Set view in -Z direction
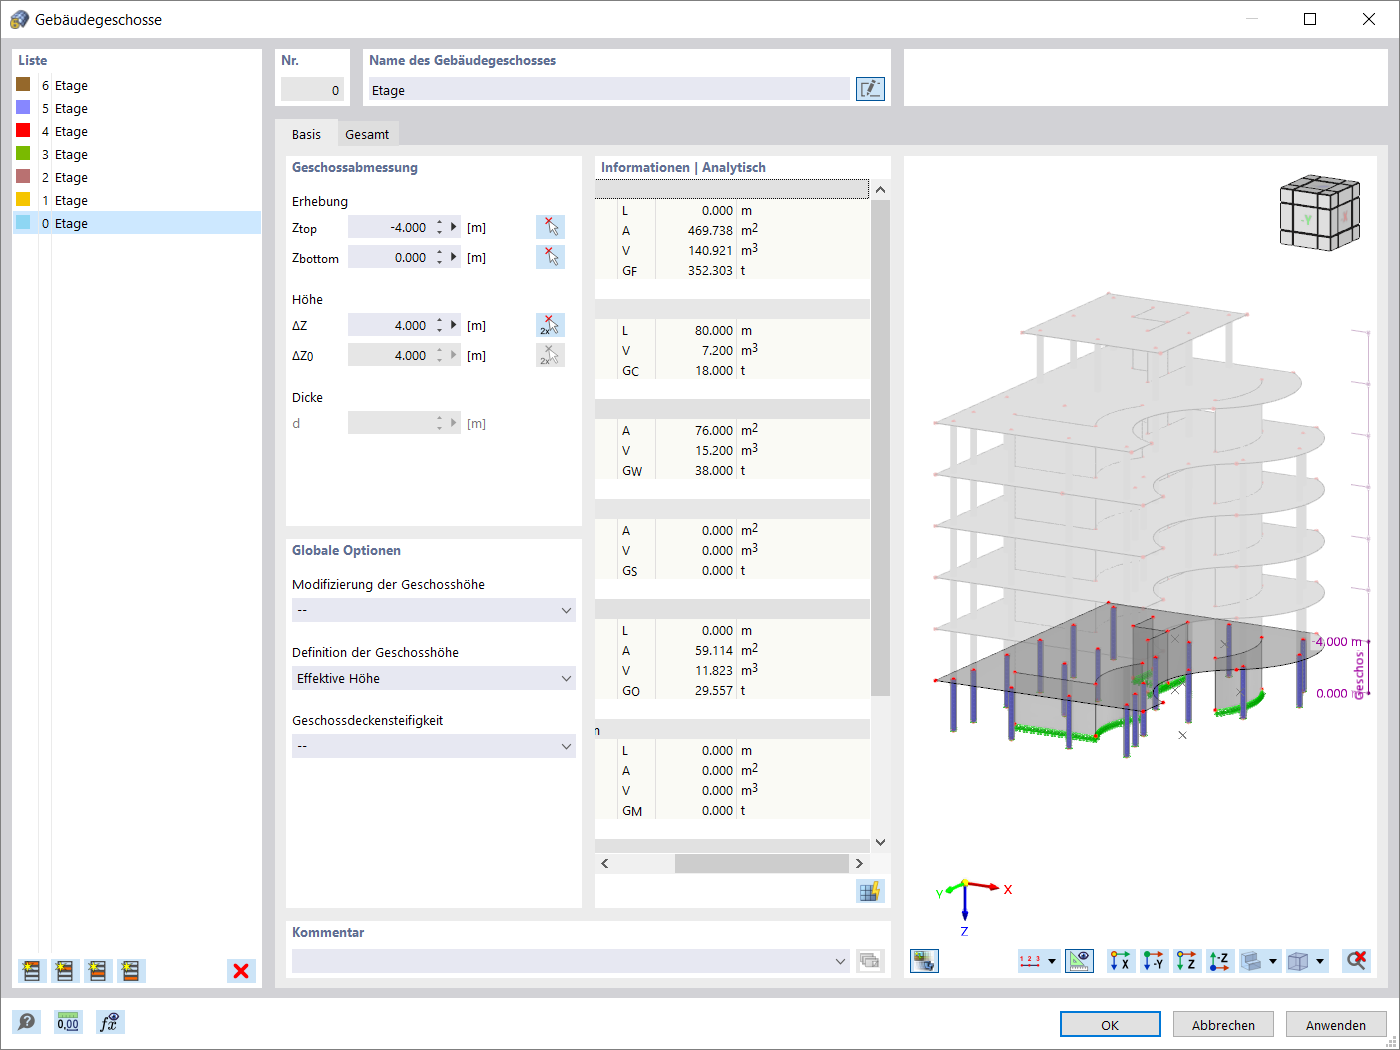This screenshot has width=1400, height=1050. coord(1220,961)
